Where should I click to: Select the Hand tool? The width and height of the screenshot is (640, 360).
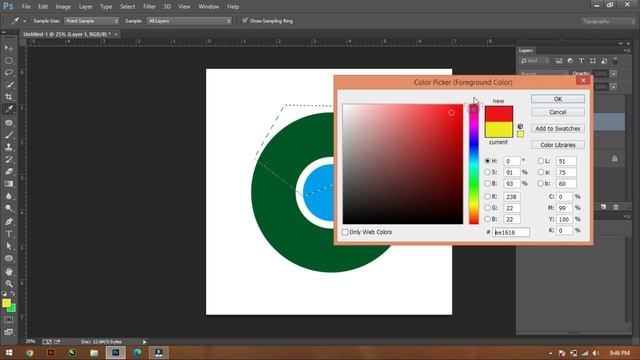[9, 272]
